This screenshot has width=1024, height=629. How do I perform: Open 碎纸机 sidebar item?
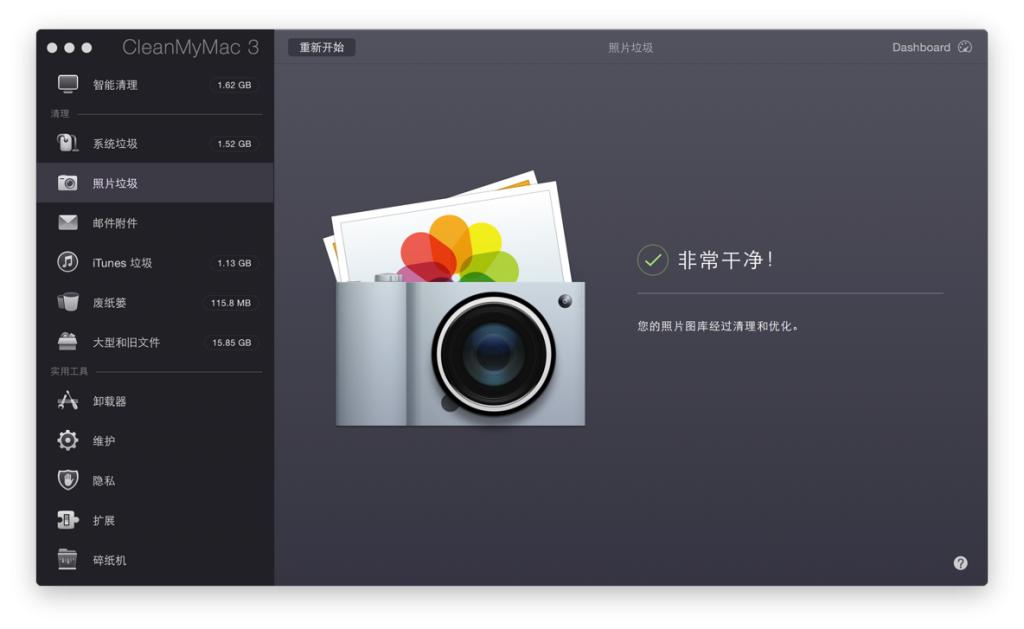(155, 560)
